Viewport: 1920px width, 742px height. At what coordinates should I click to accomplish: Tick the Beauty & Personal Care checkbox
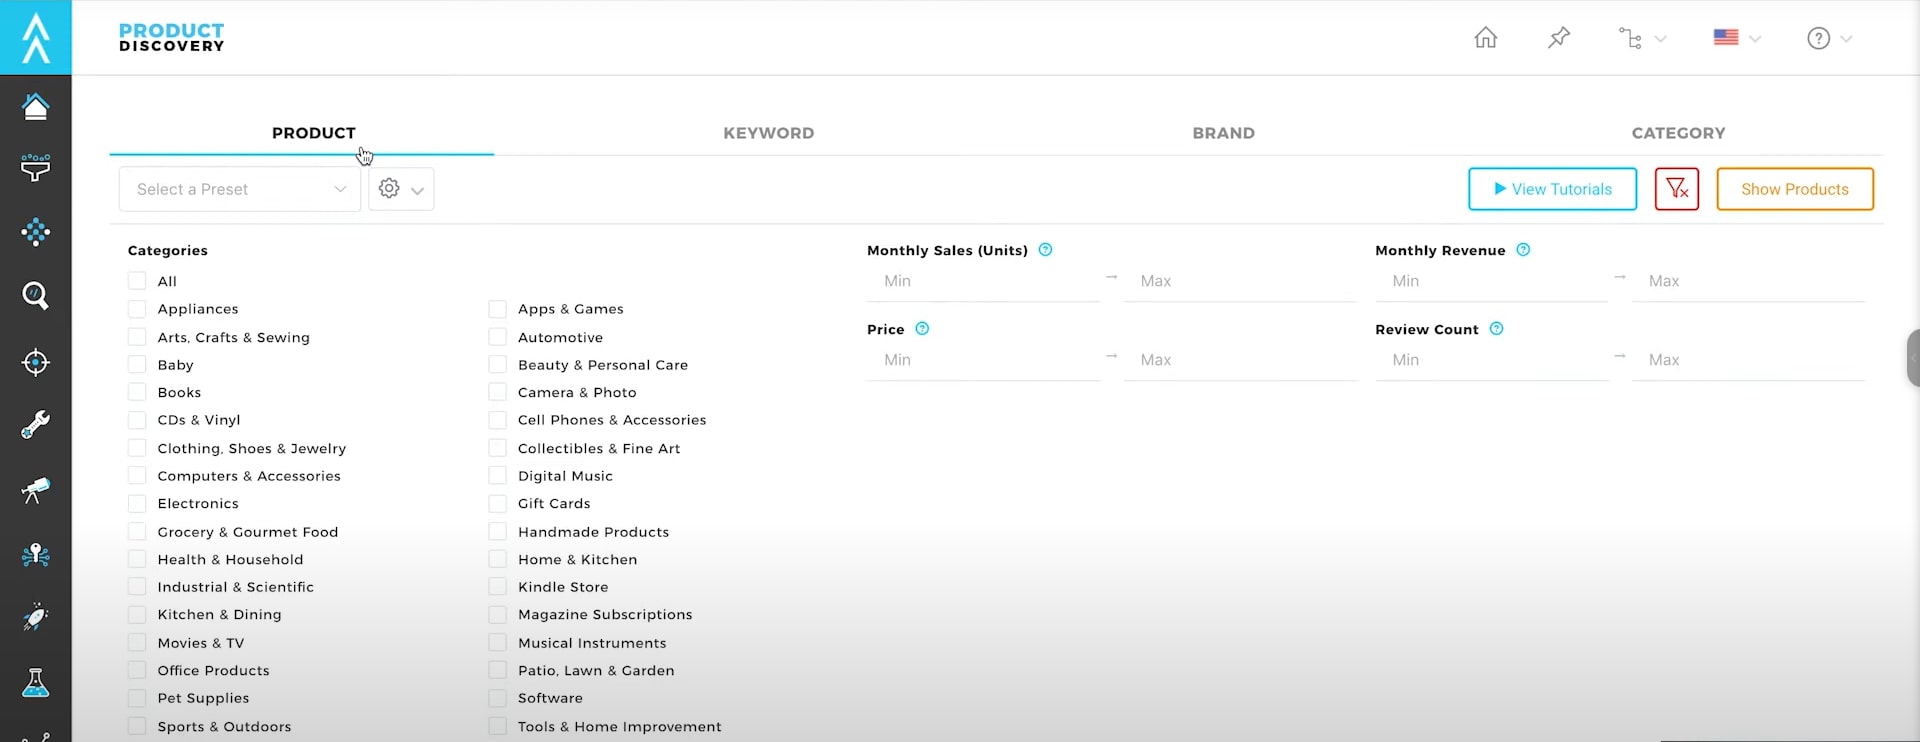(497, 365)
